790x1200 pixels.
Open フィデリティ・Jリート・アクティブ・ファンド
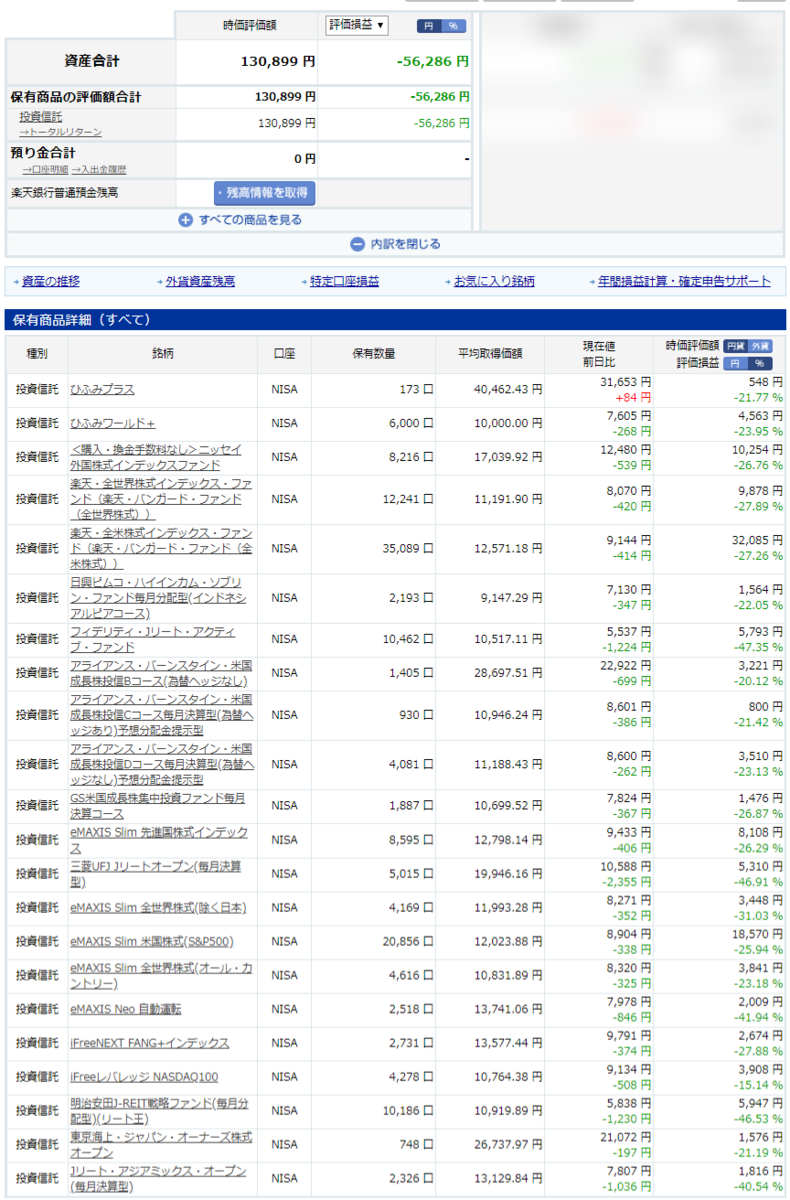point(153,639)
